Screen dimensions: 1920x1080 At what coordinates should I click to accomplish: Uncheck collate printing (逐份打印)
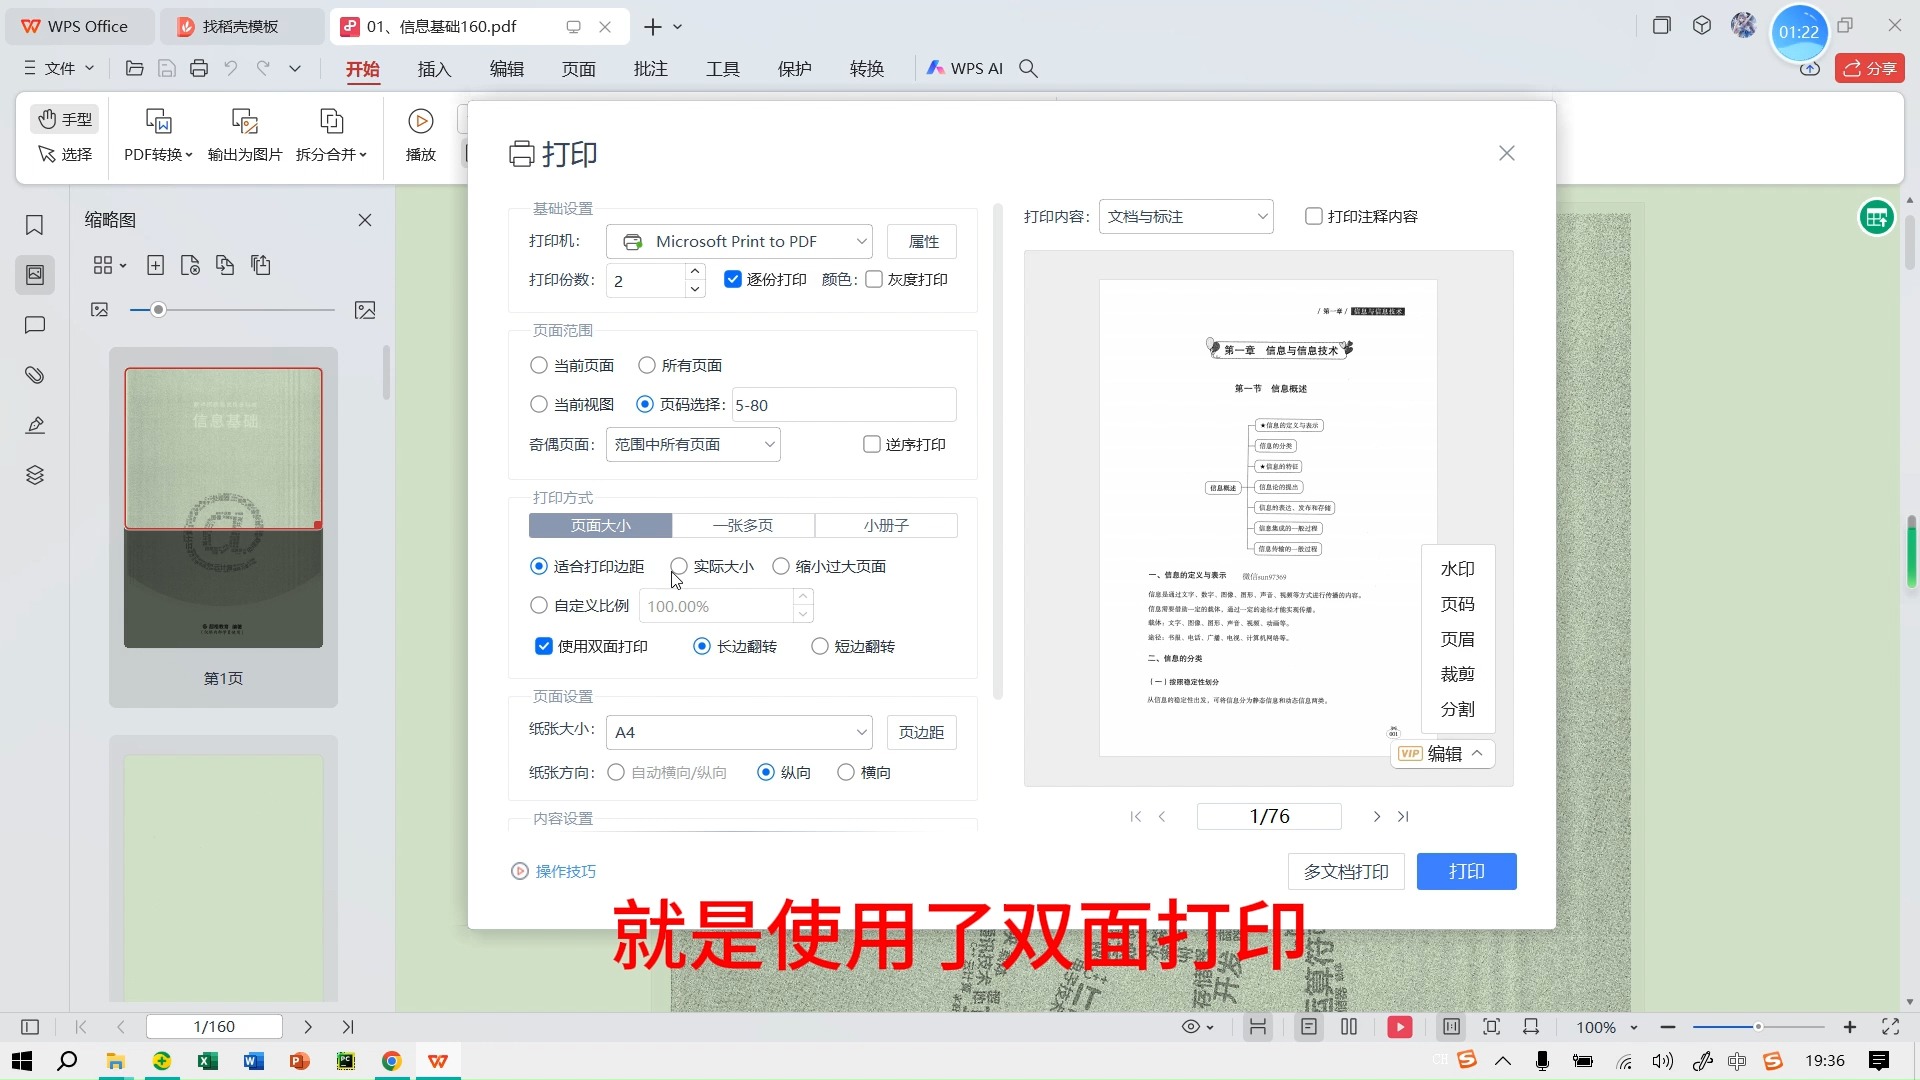click(733, 279)
